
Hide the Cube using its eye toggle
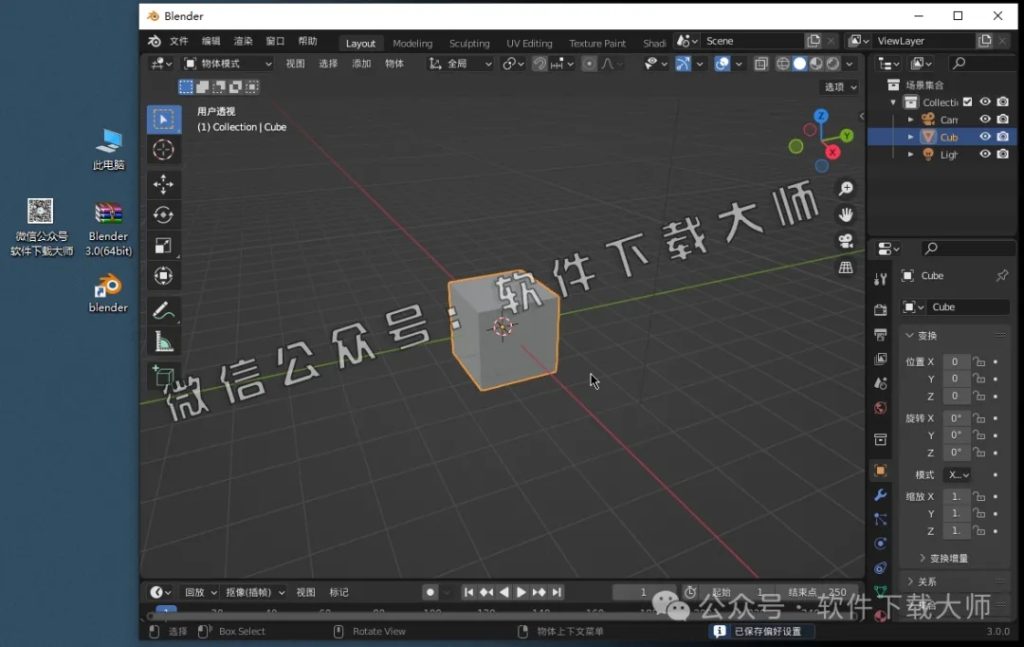click(984, 137)
